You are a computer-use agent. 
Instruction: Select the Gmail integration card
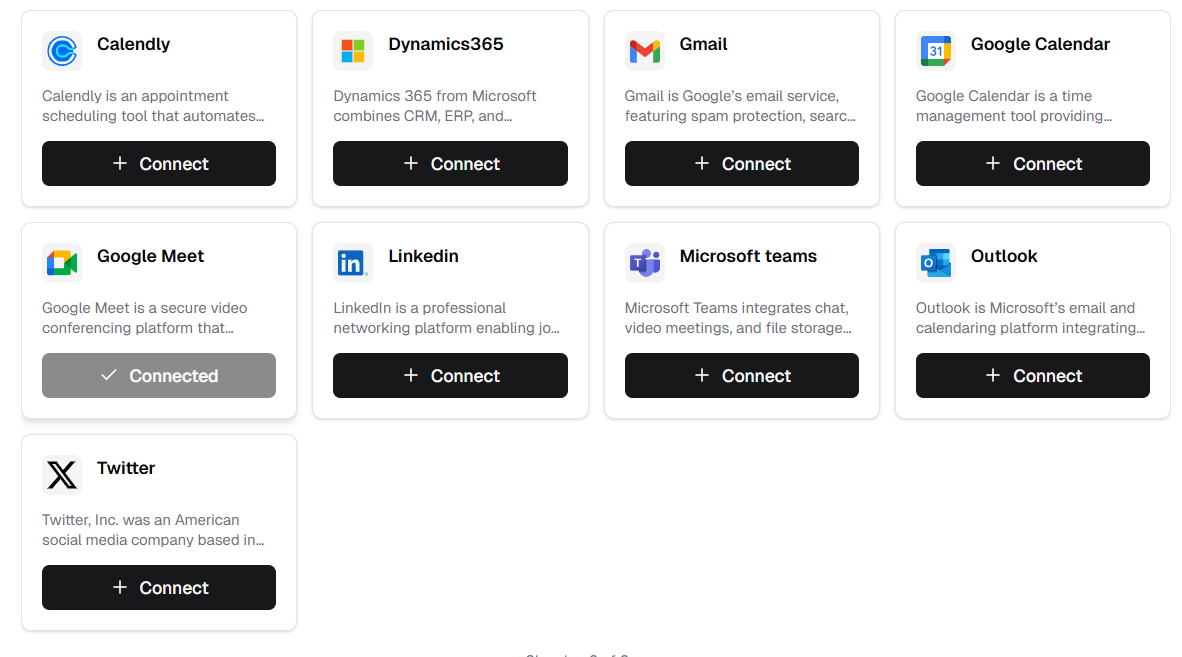(741, 108)
